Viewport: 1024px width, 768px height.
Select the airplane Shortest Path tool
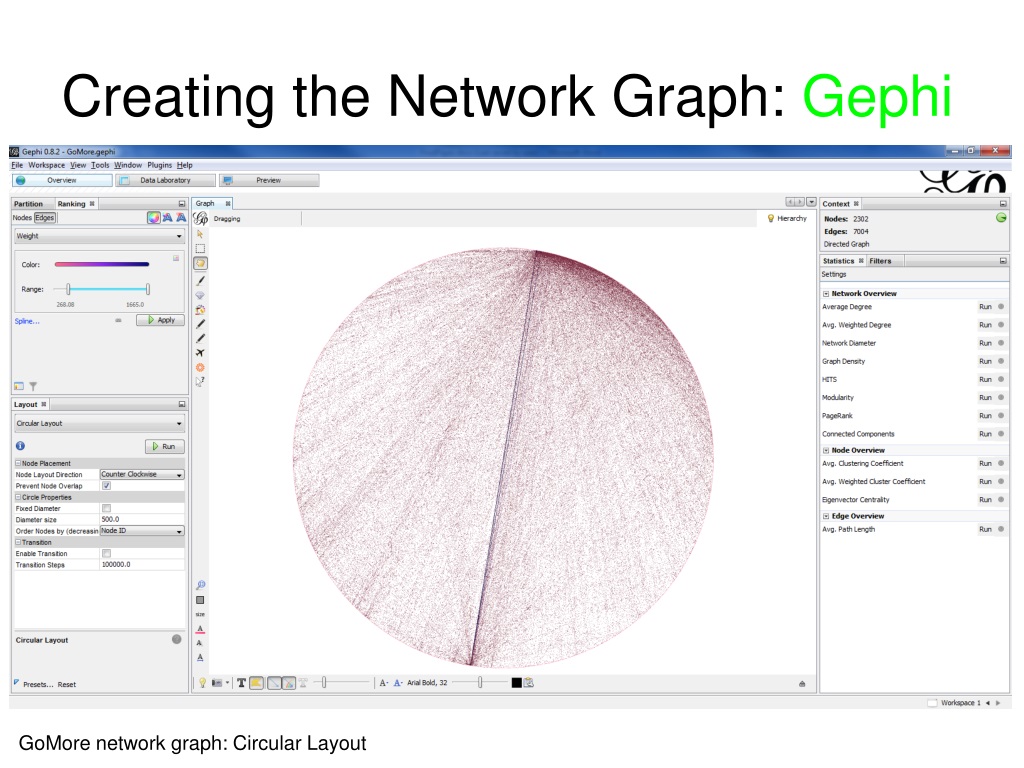[x=200, y=353]
